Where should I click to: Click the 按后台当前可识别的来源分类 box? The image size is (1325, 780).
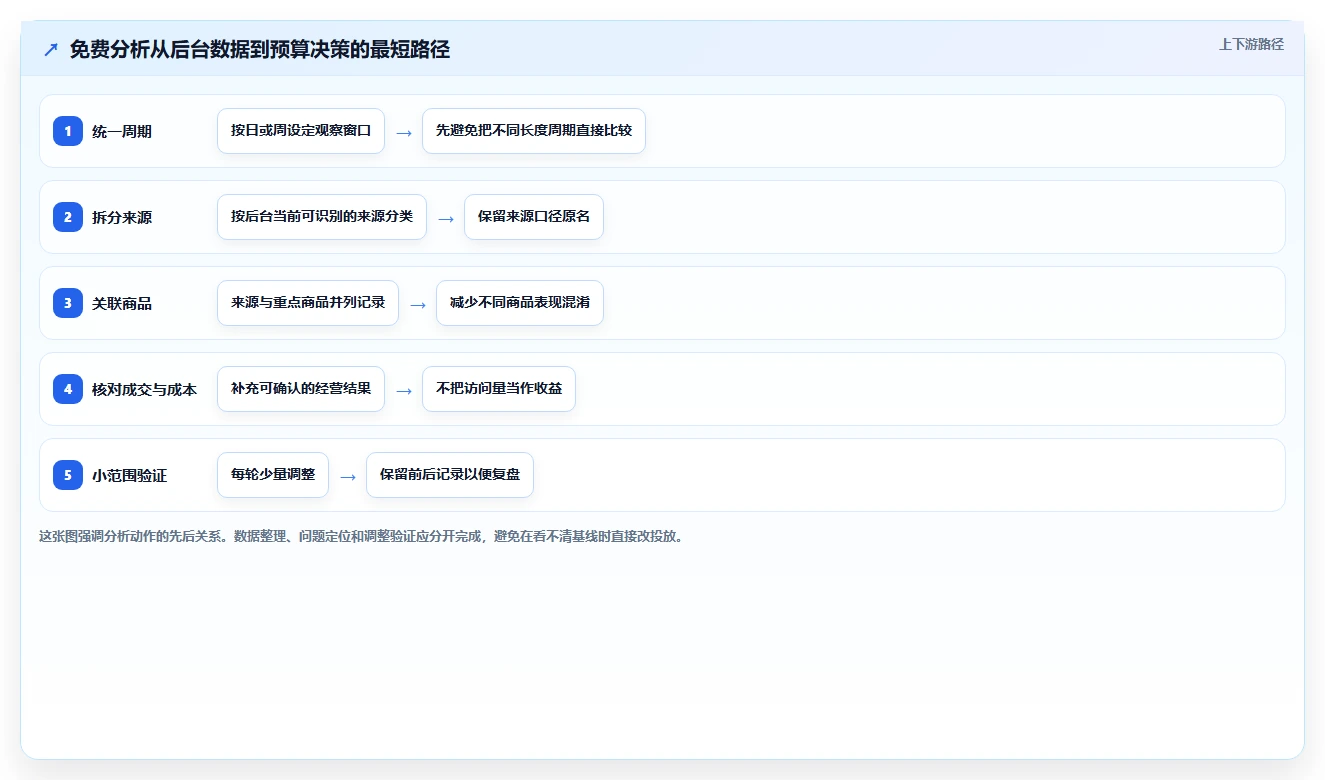coord(322,217)
